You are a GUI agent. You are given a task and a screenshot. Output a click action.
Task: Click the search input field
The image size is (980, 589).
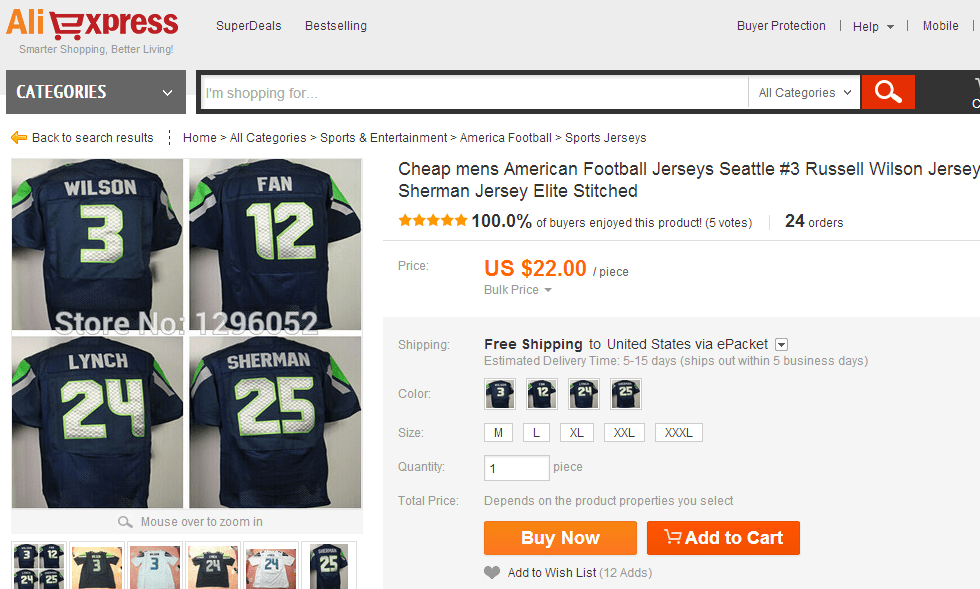[x=474, y=93]
